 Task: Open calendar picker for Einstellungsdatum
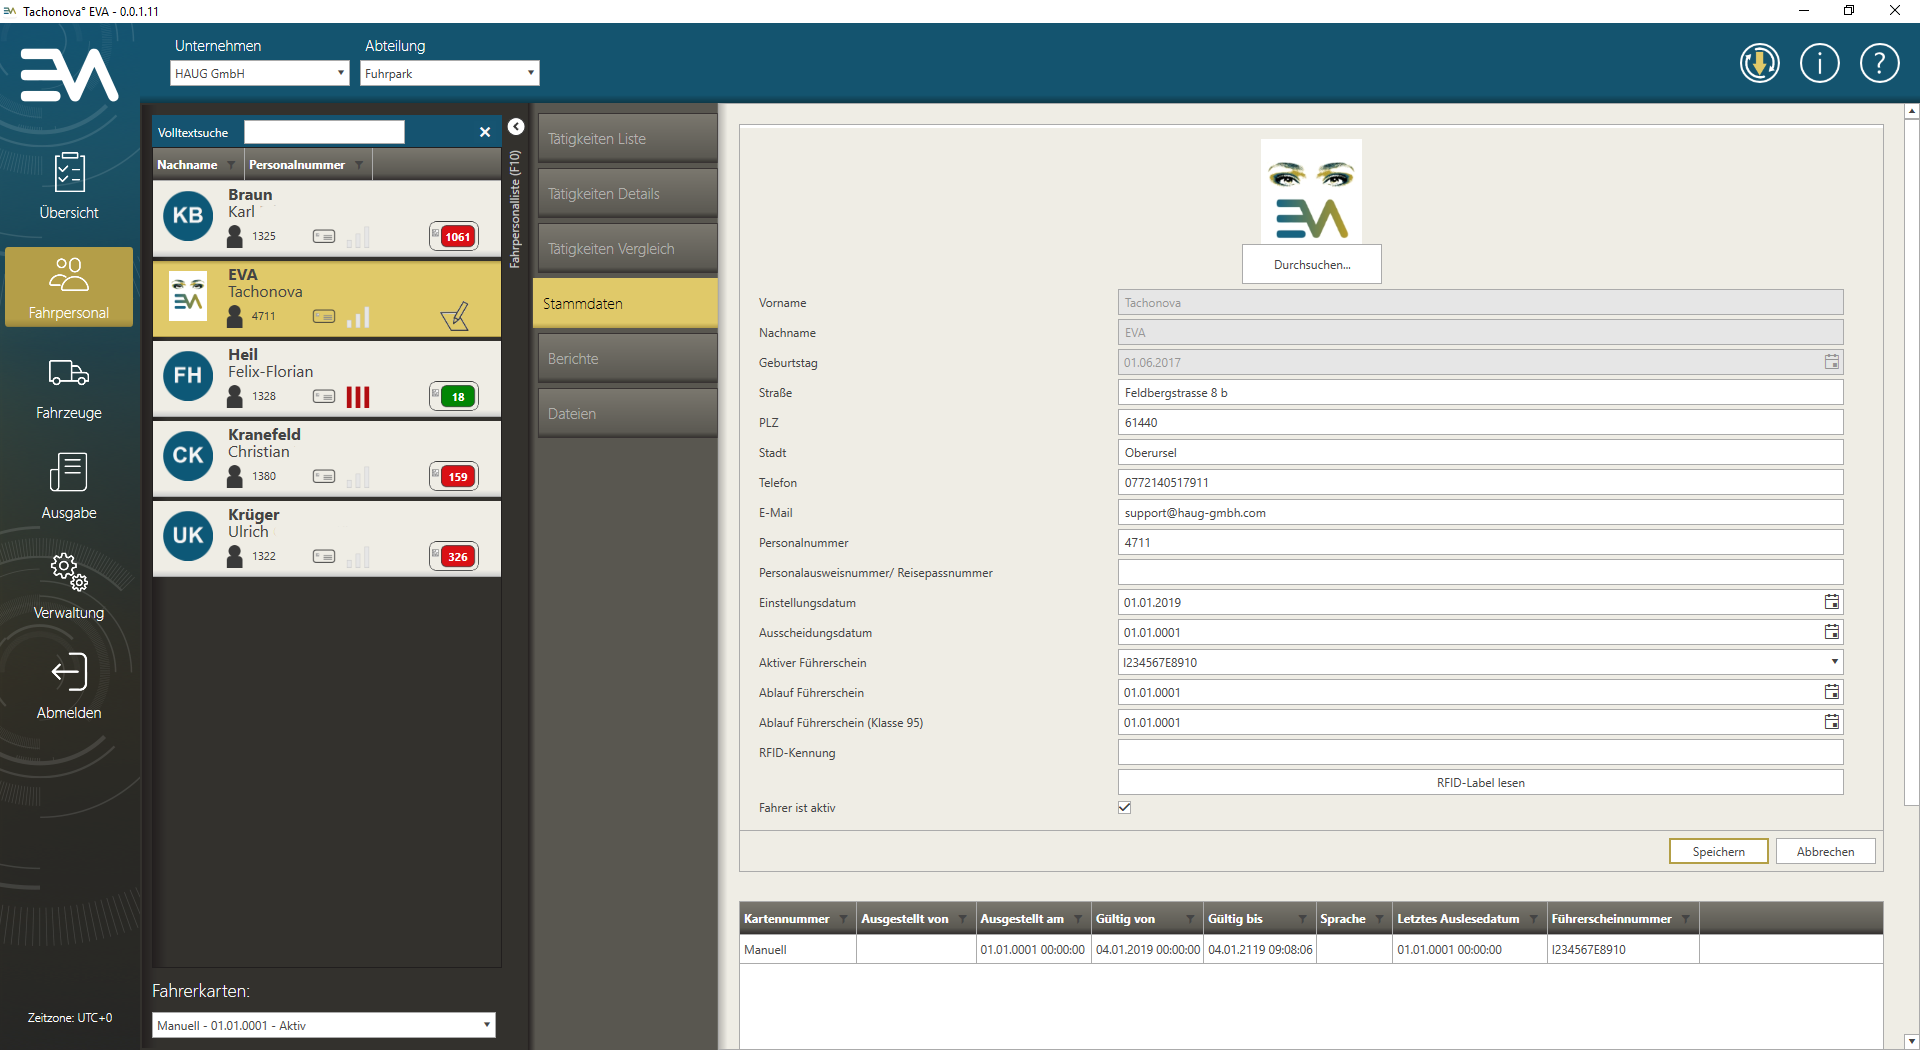(x=1831, y=602)
